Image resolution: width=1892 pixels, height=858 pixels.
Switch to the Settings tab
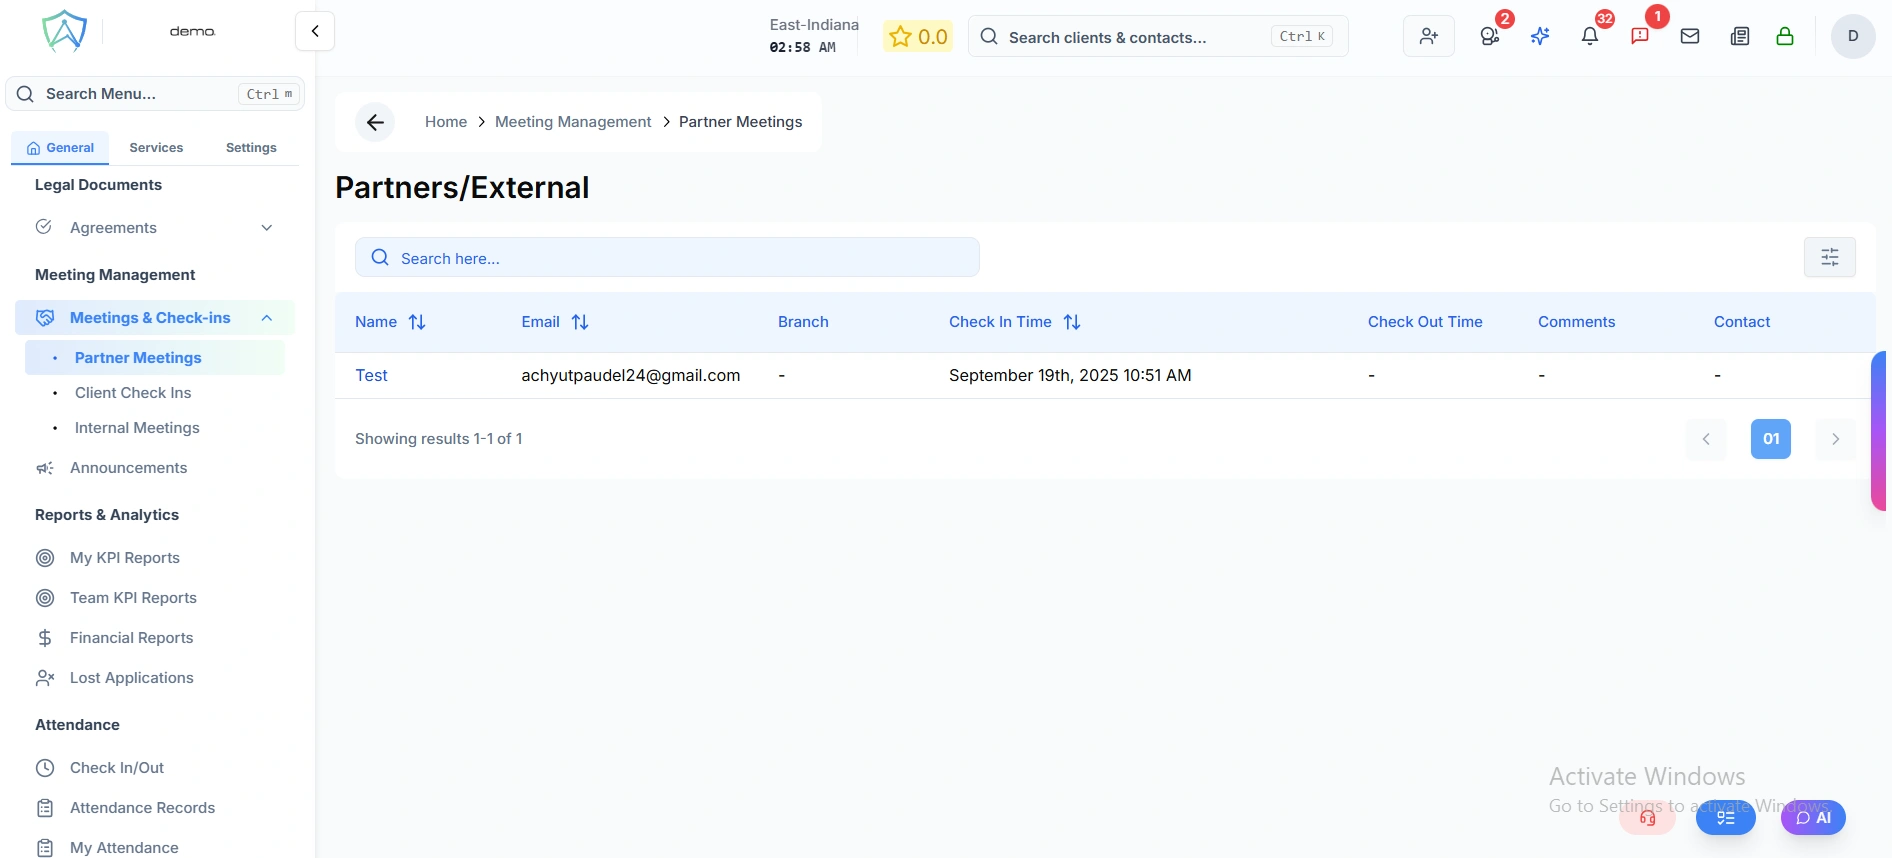[251, 148]
